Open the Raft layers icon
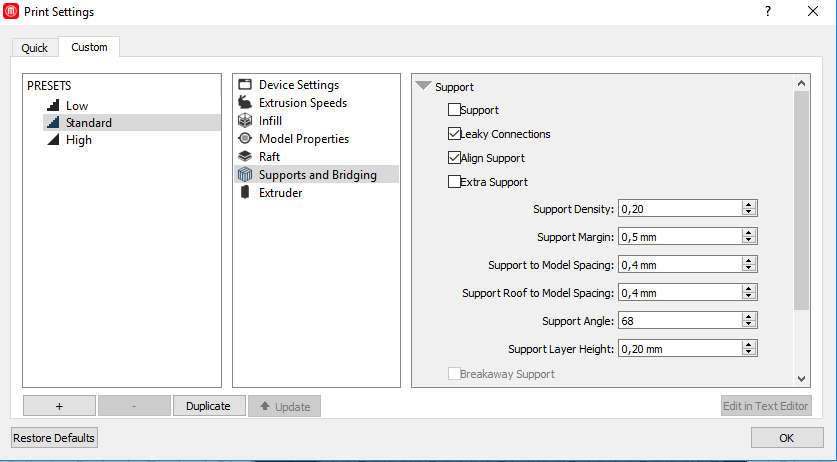The image size is (837, 462). point(245,156)
